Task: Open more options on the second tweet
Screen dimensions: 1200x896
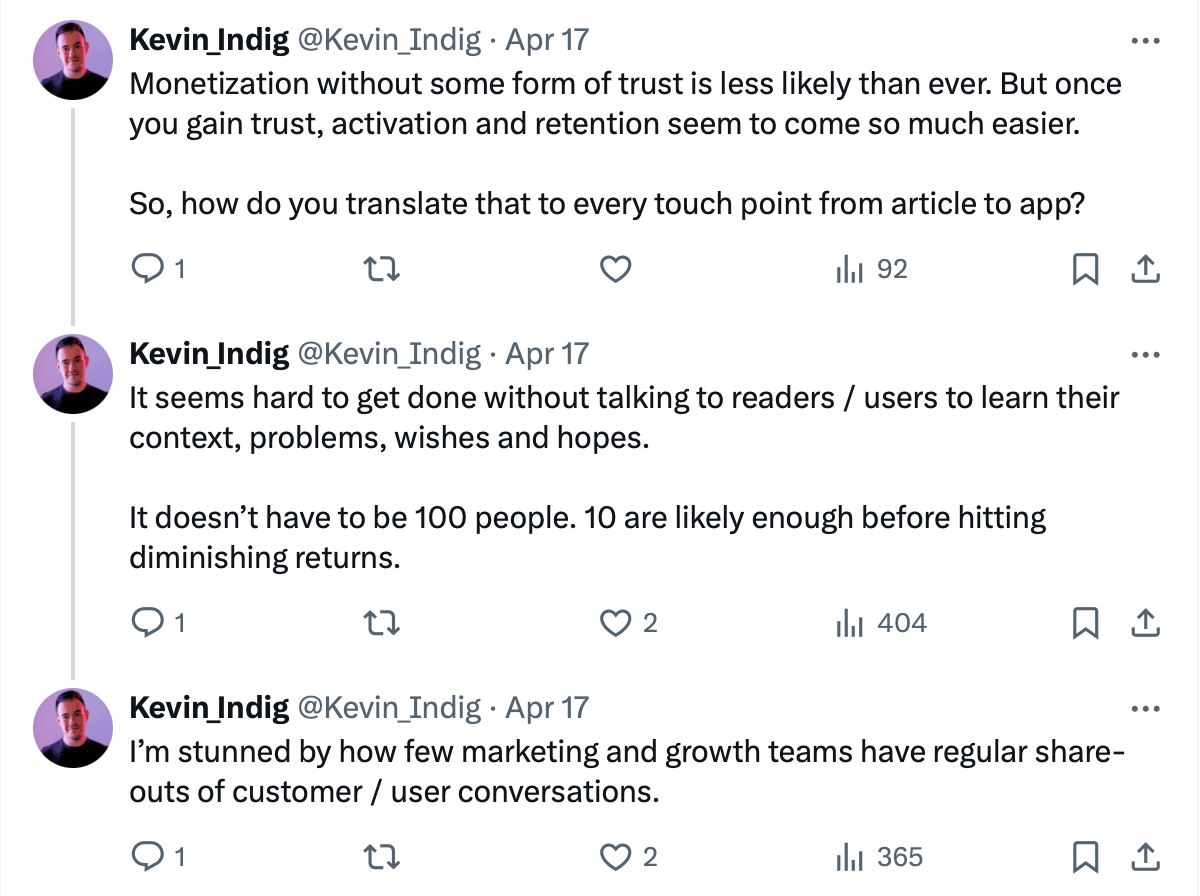Action: pyautogui.click(x=1144, y=354)
